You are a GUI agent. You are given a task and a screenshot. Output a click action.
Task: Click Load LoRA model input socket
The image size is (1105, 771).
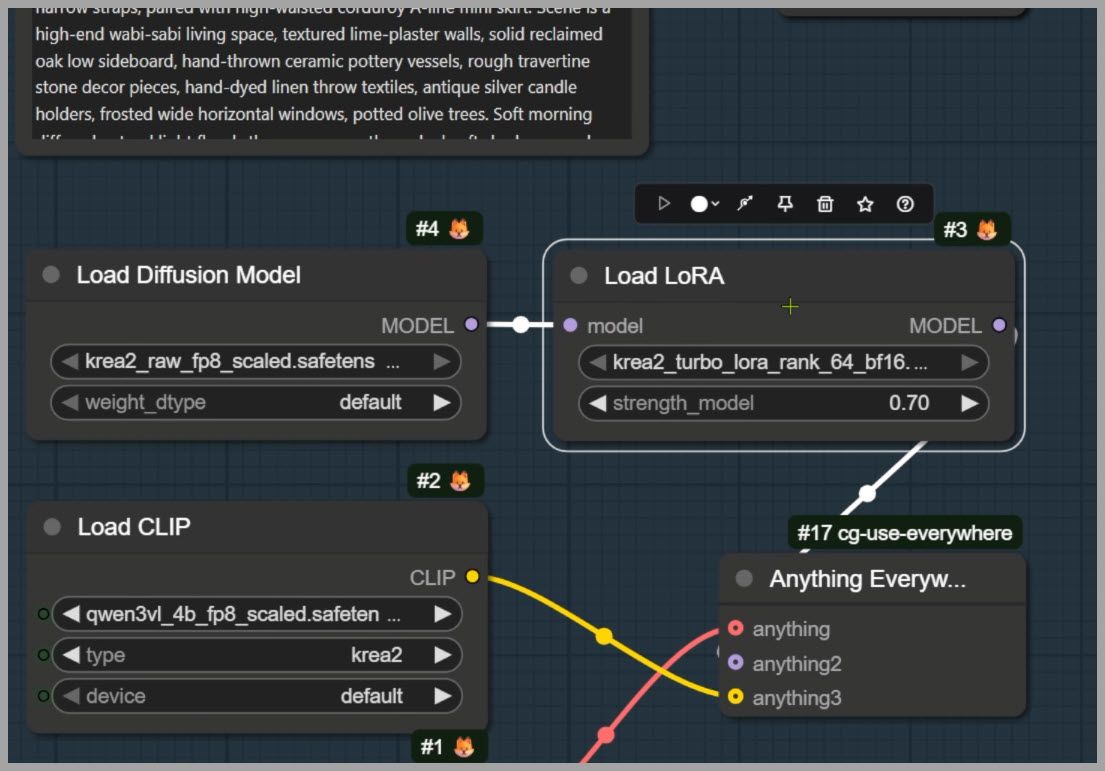pos(571,325)
